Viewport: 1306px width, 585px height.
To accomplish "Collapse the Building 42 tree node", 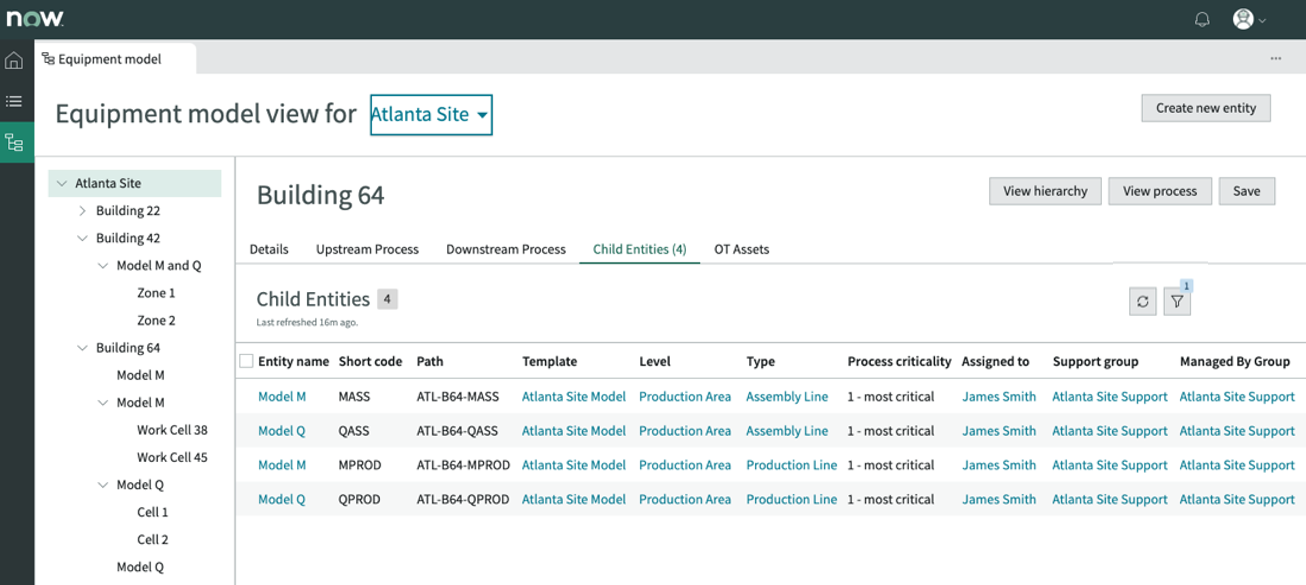I will [83, 238].
